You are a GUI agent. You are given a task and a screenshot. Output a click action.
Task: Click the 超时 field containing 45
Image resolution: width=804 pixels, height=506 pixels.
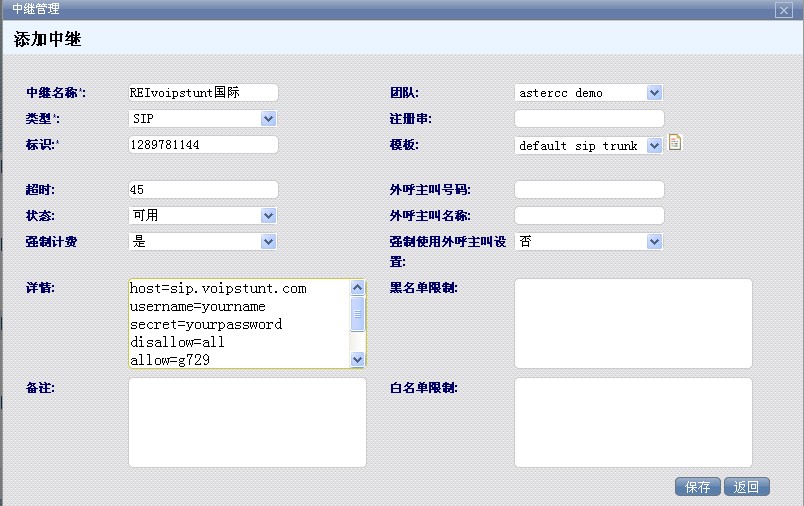[203, 190]
